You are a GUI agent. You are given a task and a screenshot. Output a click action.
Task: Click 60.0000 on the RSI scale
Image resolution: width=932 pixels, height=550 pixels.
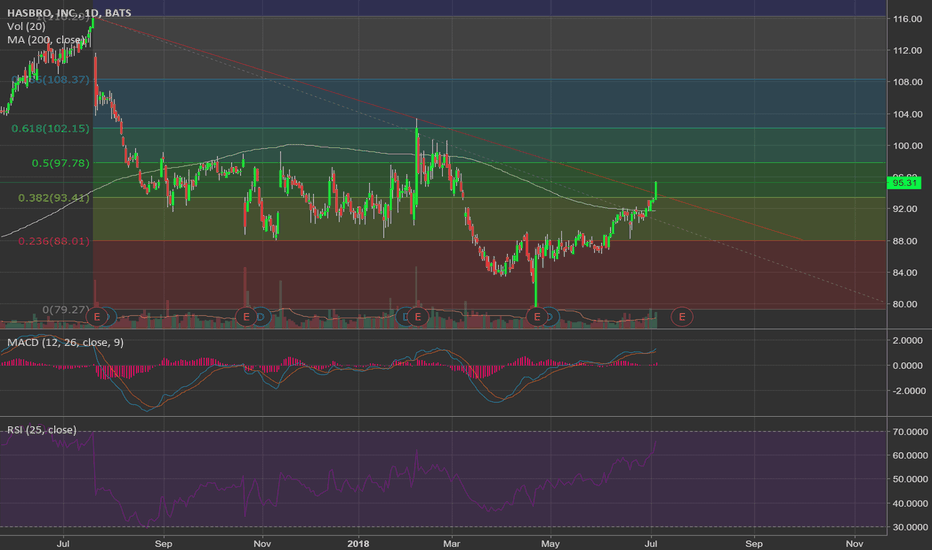tap(910, 455)
